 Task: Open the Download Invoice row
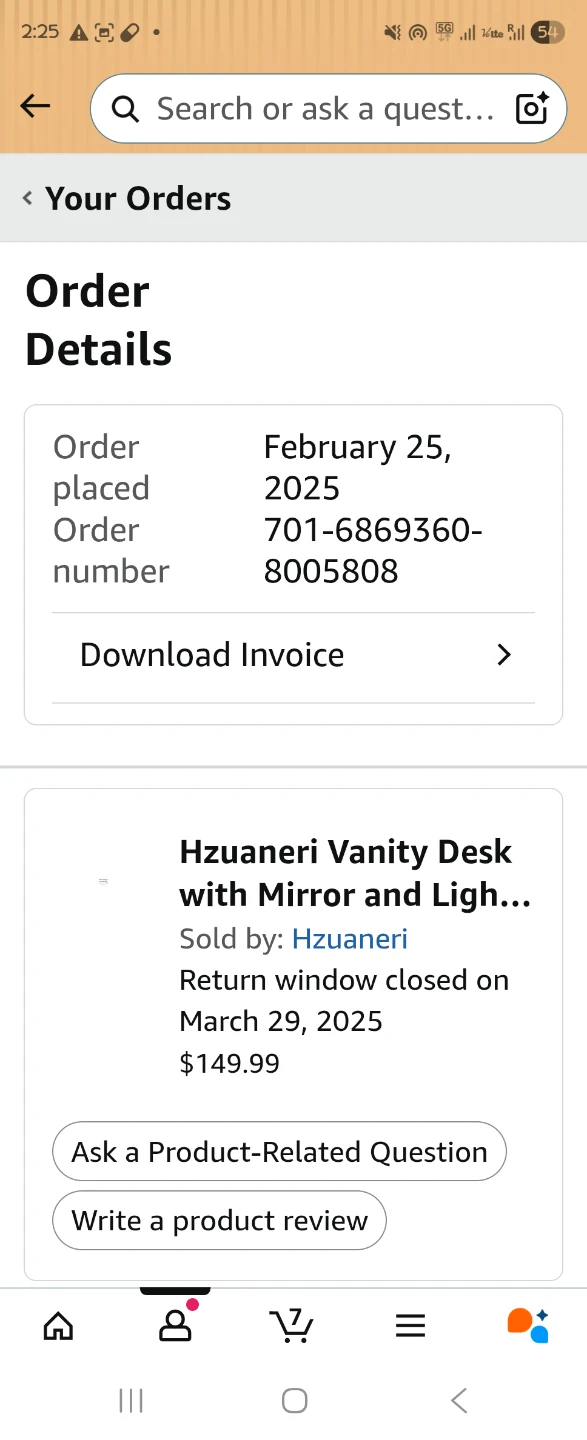(x=293, y=655)
